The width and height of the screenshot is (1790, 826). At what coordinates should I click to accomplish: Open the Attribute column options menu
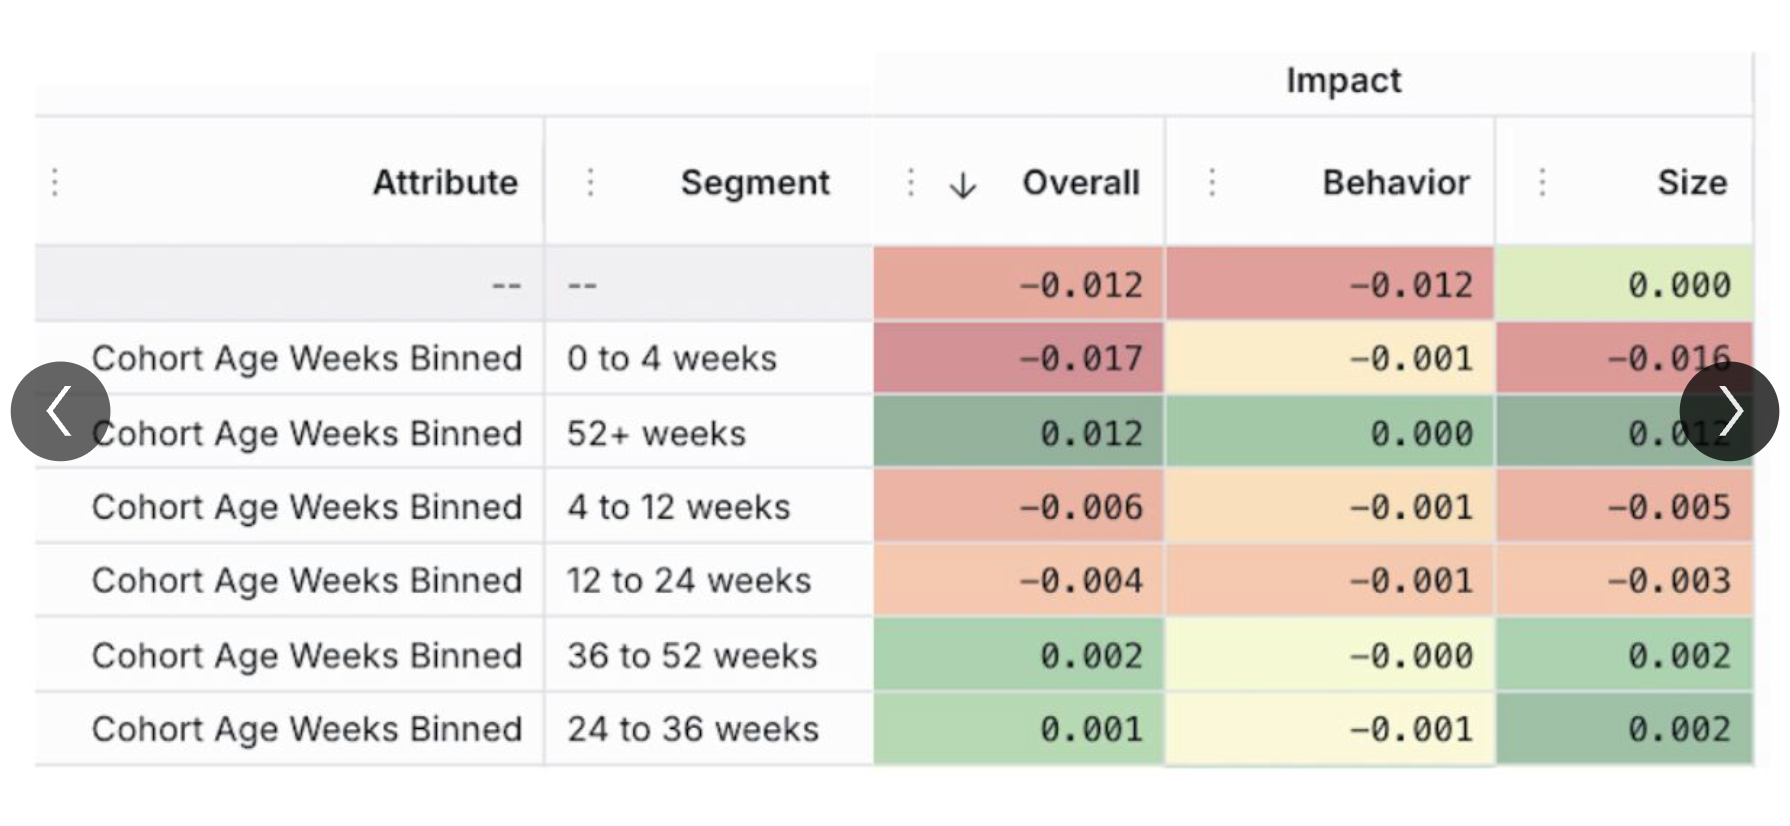click(x=56, y=182)
